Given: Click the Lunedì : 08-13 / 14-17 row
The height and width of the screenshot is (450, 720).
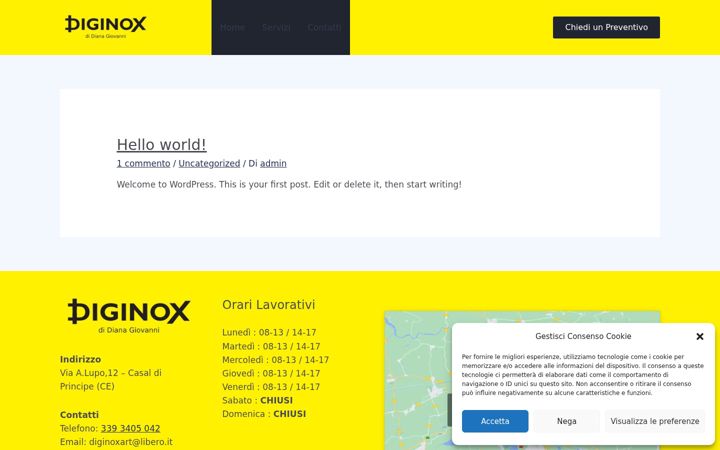Looking at the screenshot, I should tap(269, 332).
